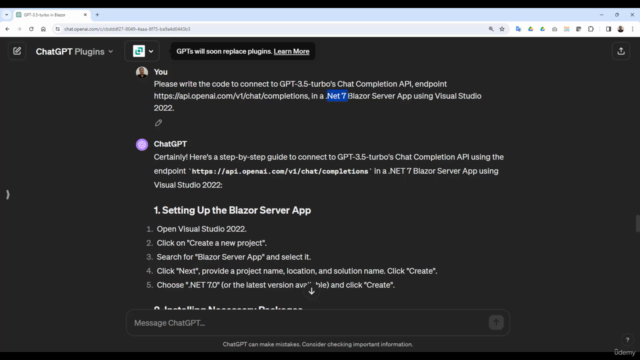Open the Chrome profile avatar
Screen dimensions: 640x360
[x=620, y=29]
